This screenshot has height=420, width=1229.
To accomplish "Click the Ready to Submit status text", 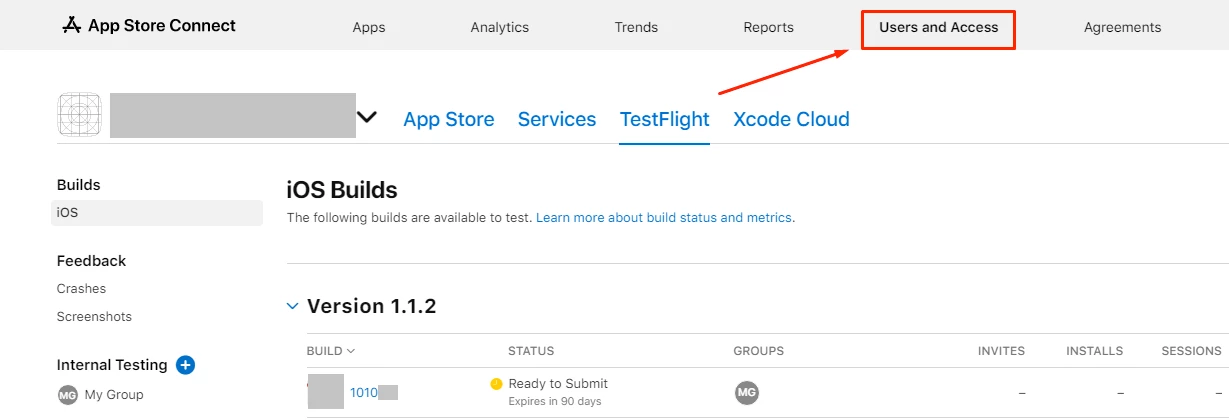I will pos(558,384).
